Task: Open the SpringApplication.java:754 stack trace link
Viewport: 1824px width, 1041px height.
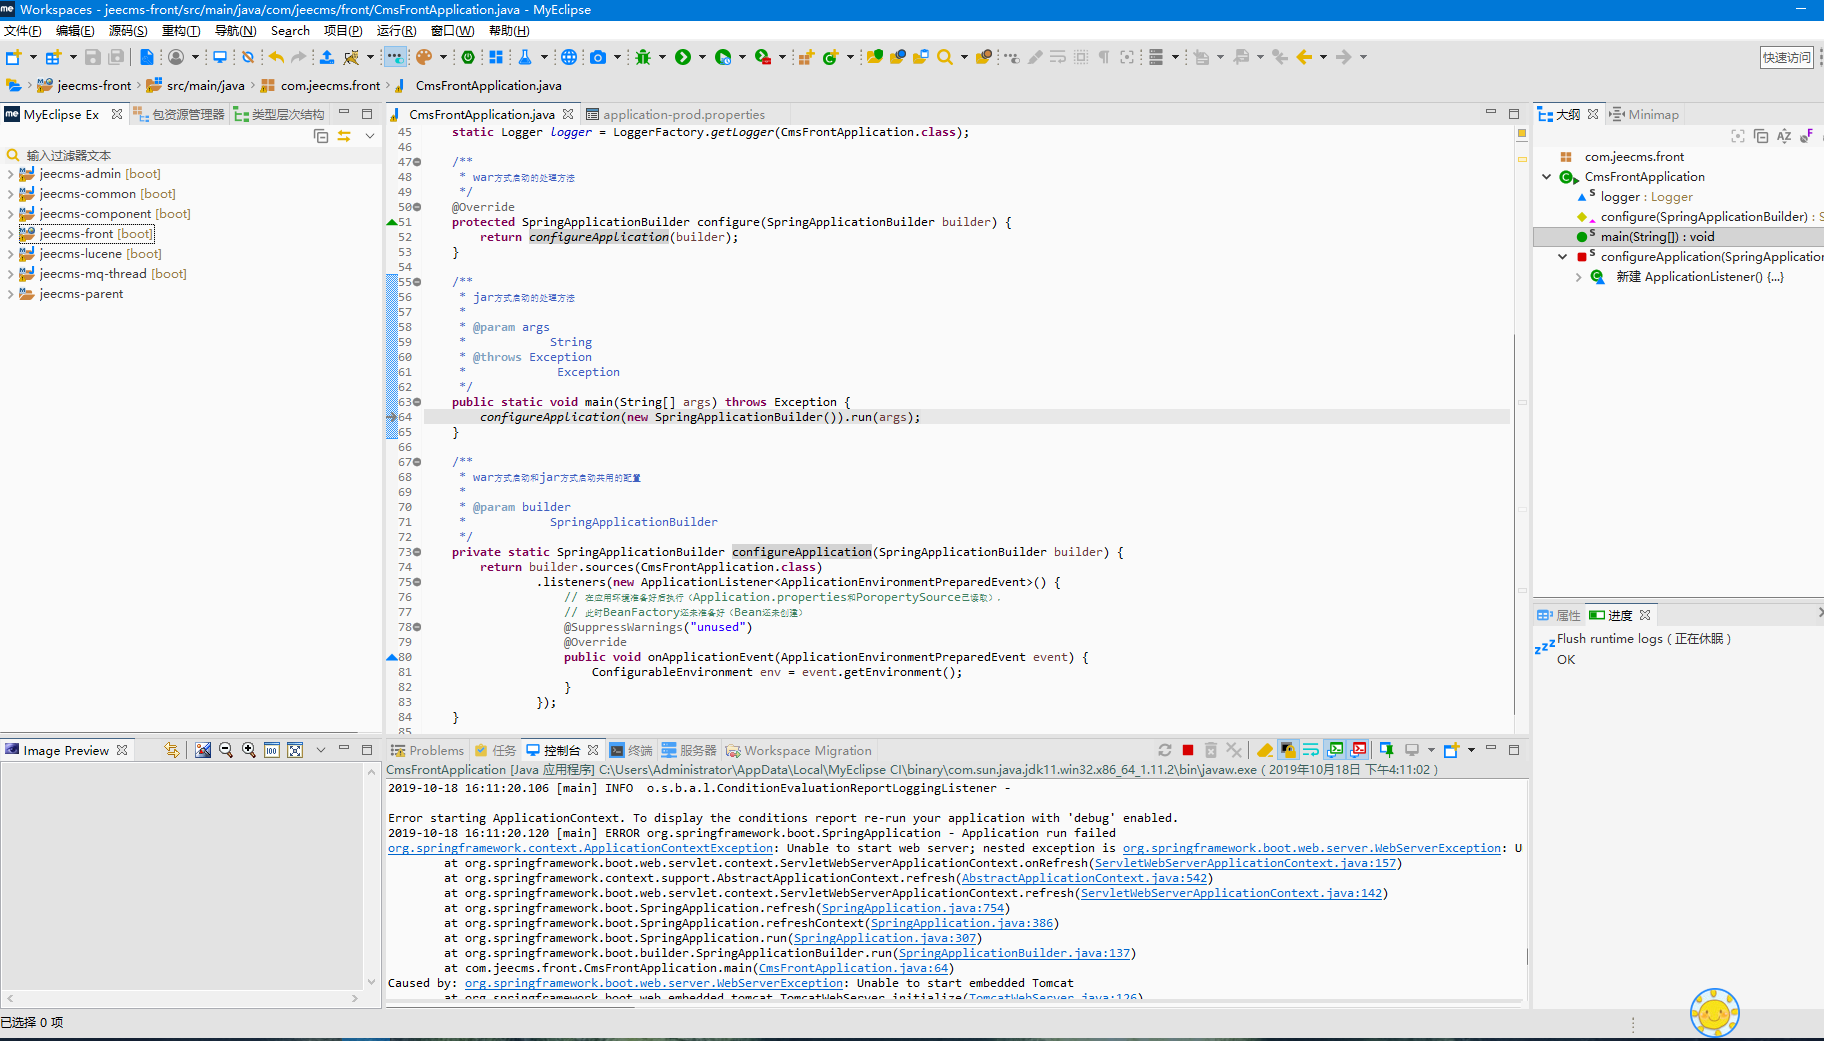Action: point(912,908)
